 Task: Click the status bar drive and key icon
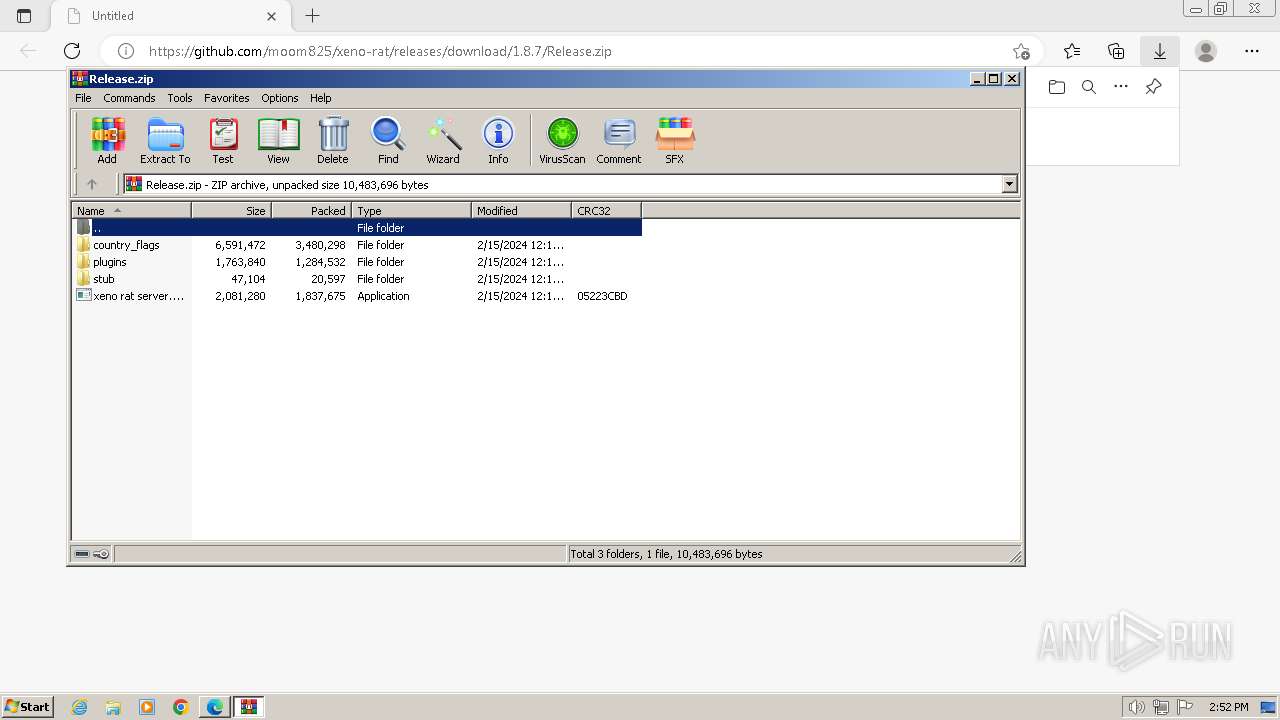(92, 554)
